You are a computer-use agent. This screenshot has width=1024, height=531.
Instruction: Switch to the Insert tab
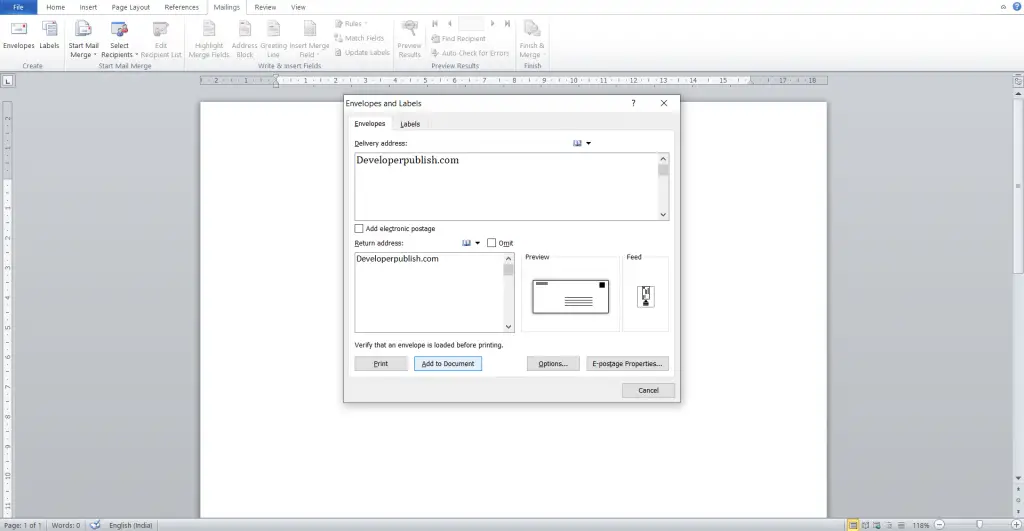[88, 7]
